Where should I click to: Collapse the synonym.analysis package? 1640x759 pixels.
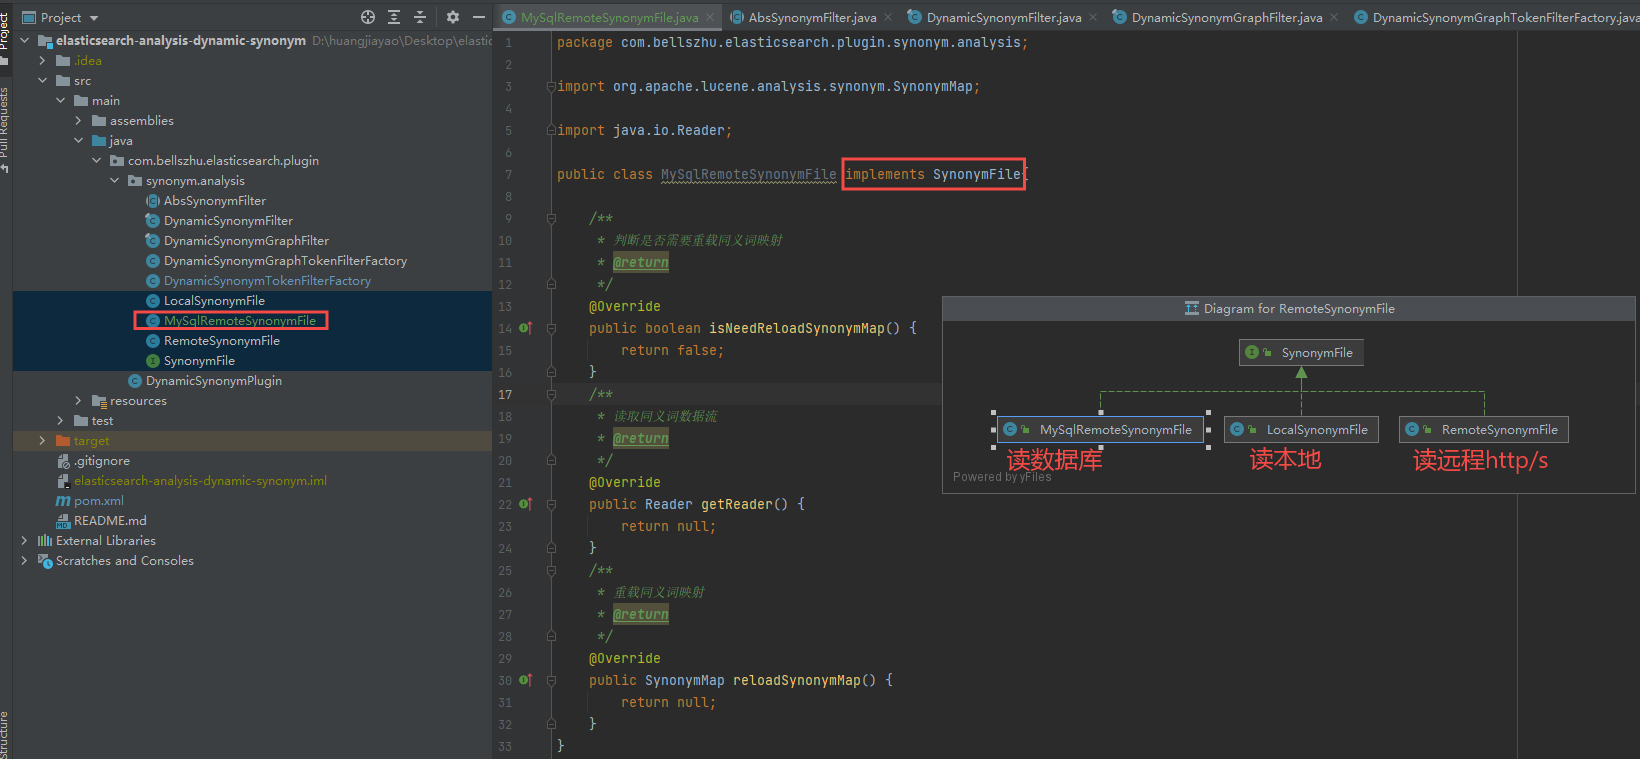click(114, 180)
